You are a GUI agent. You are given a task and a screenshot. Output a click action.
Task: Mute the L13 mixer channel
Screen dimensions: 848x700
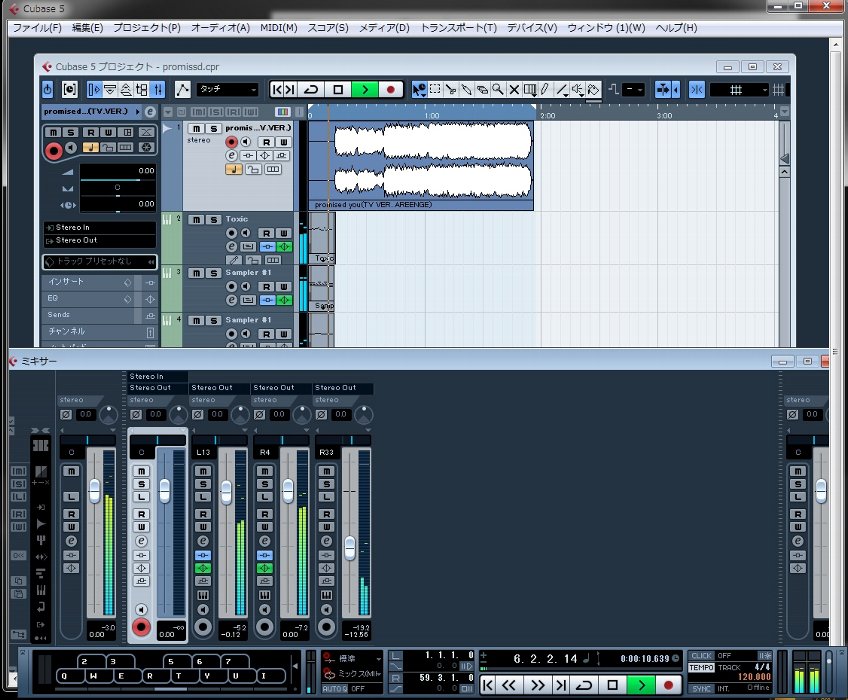coord(203,471)
